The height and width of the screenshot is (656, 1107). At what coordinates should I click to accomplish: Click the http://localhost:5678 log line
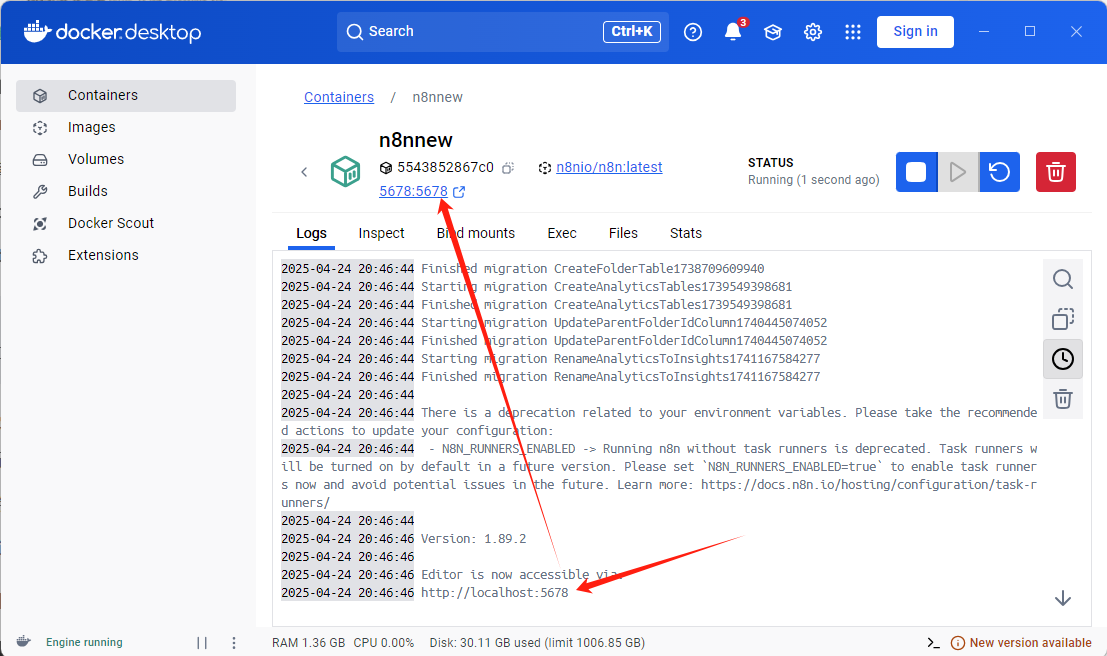click(494, 593)
